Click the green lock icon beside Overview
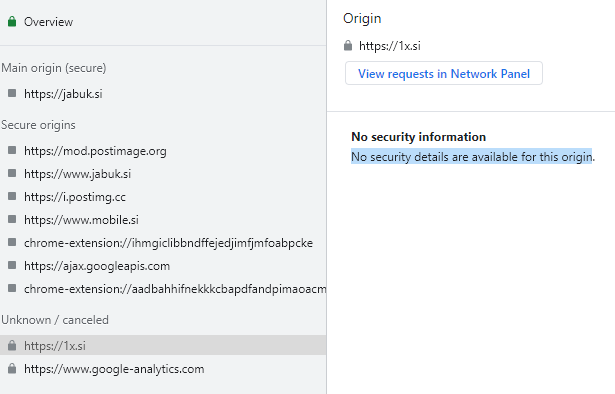 tap(12, 22)
